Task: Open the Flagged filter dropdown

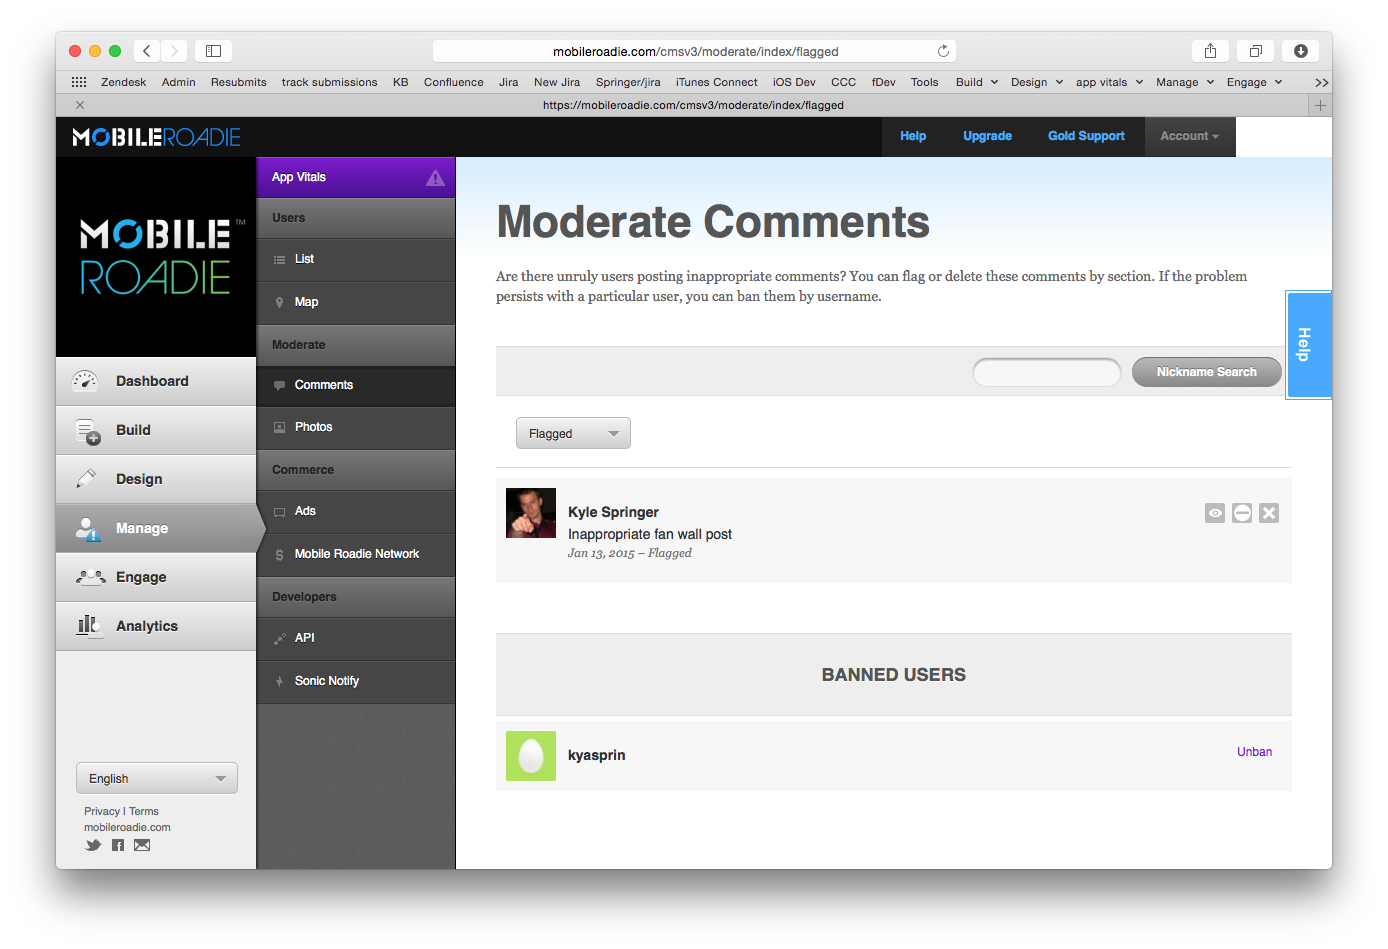Action: (x=573, y=433)
